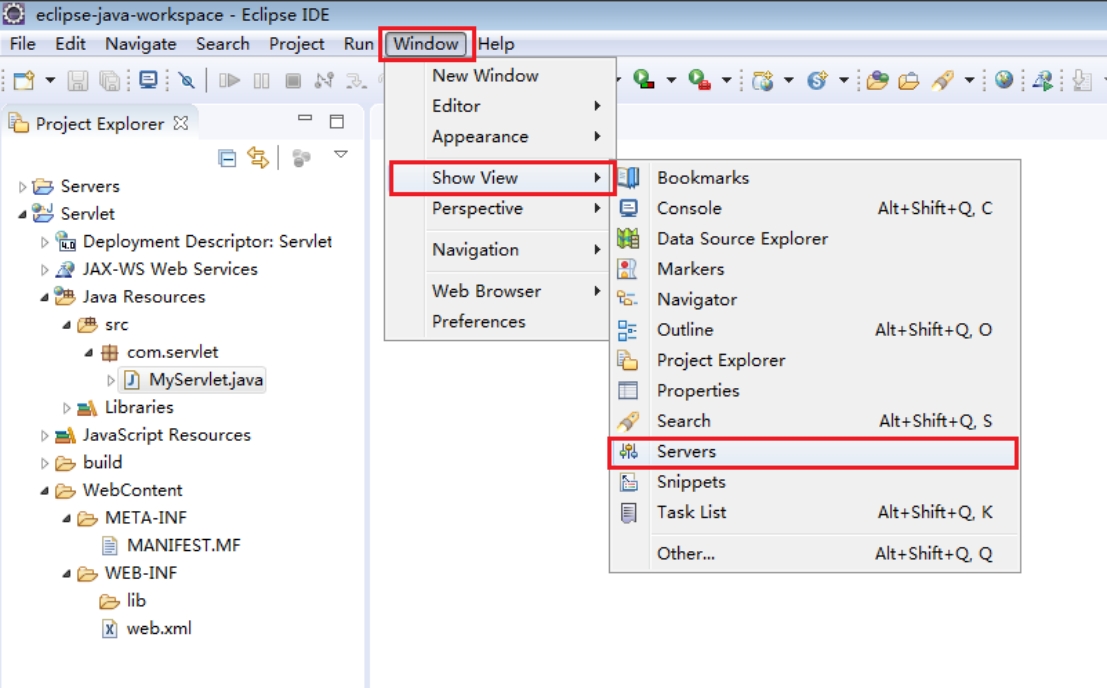Minimize the Project Explorer panel
The height and width of the screenshot is (688, 1107).
tap(305, 119)
